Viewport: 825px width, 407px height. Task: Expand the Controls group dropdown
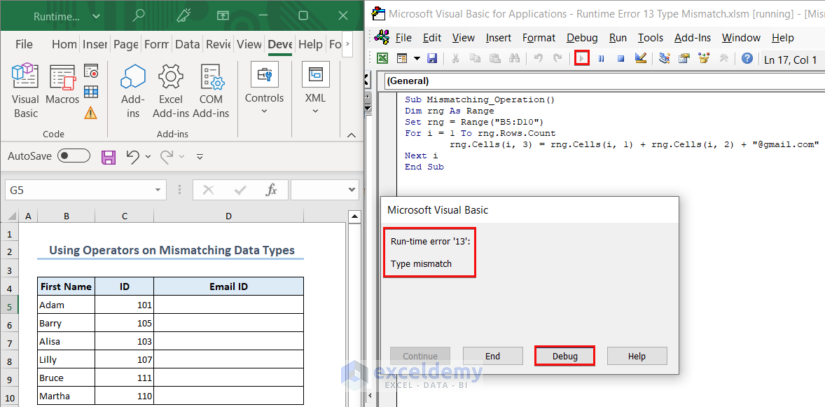coord(264,111)
